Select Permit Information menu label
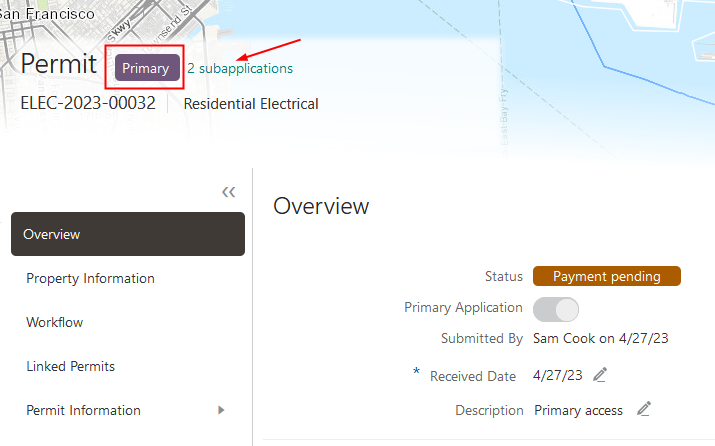The height and width of the screenshot is (446, 715). coord(83,410)
